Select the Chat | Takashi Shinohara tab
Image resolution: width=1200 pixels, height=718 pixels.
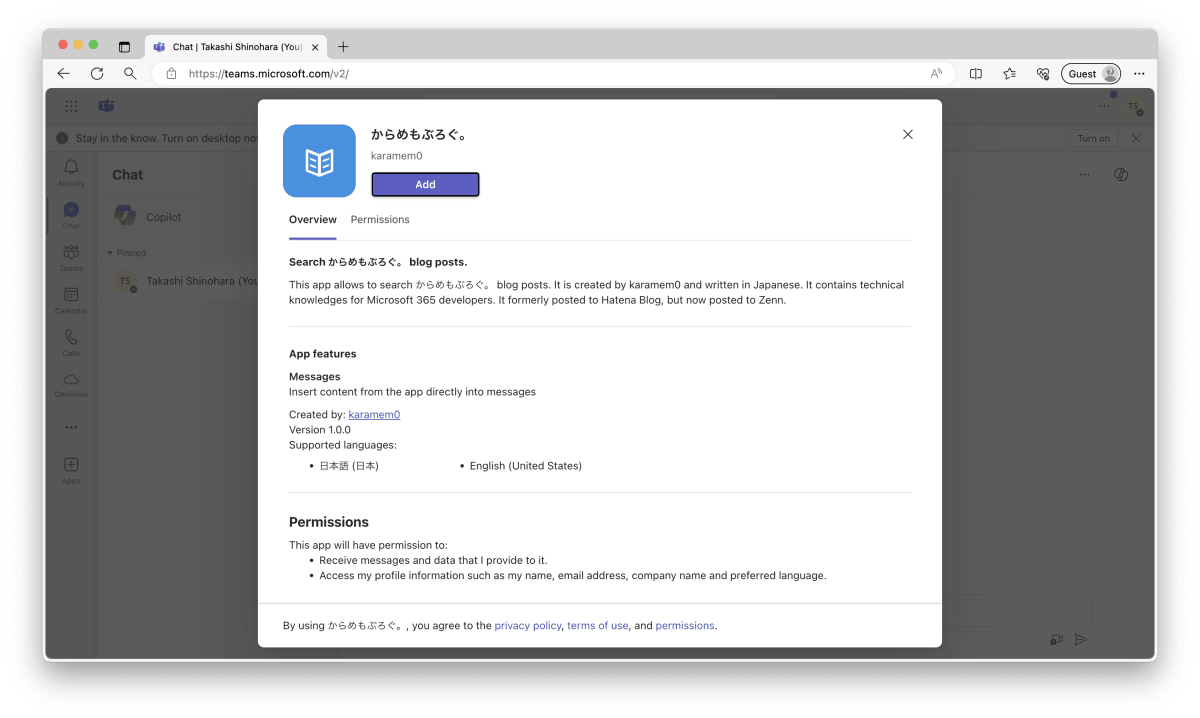click(236, 47)
